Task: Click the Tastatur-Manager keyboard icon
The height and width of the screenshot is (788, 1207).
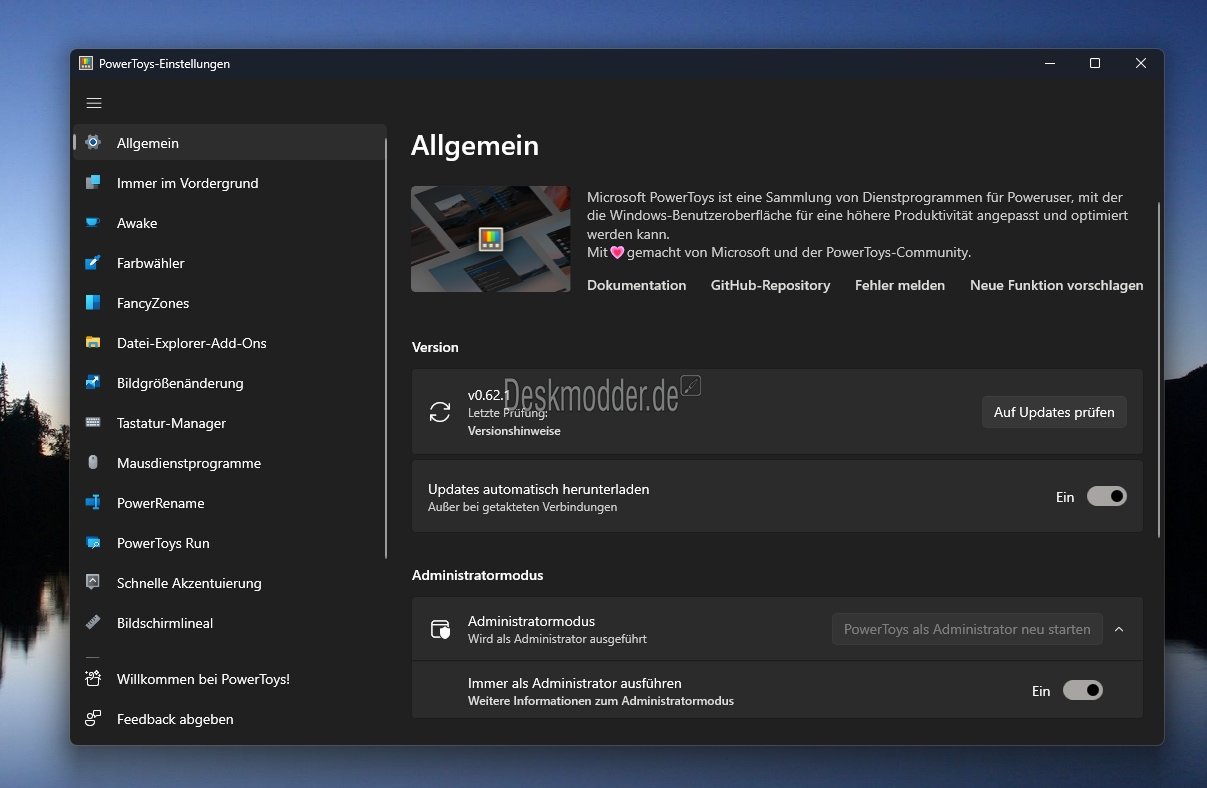Action: coord(93,422)
